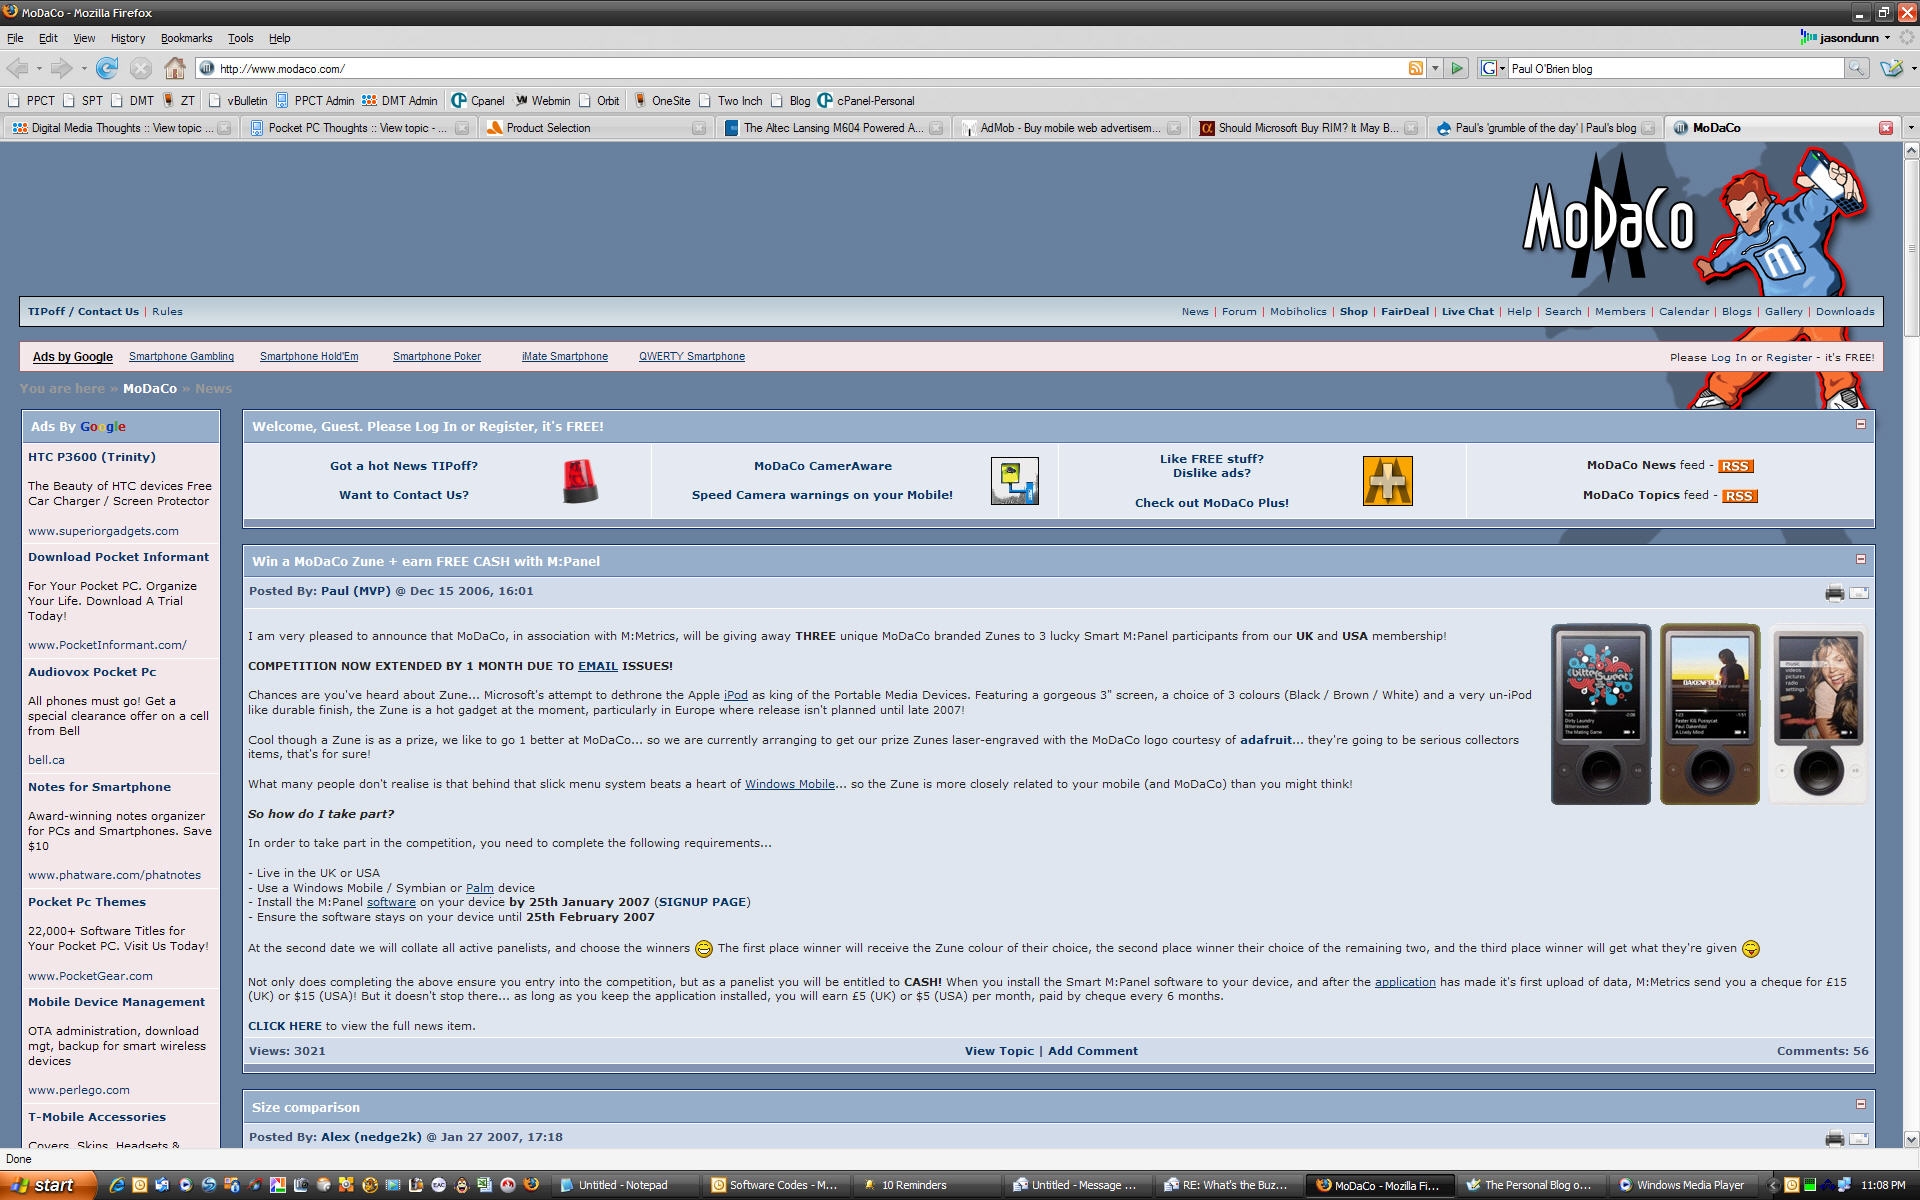Open the CamerAware speed camera icon
Screen dimensions: 1920x1200
coord(1014,481)
